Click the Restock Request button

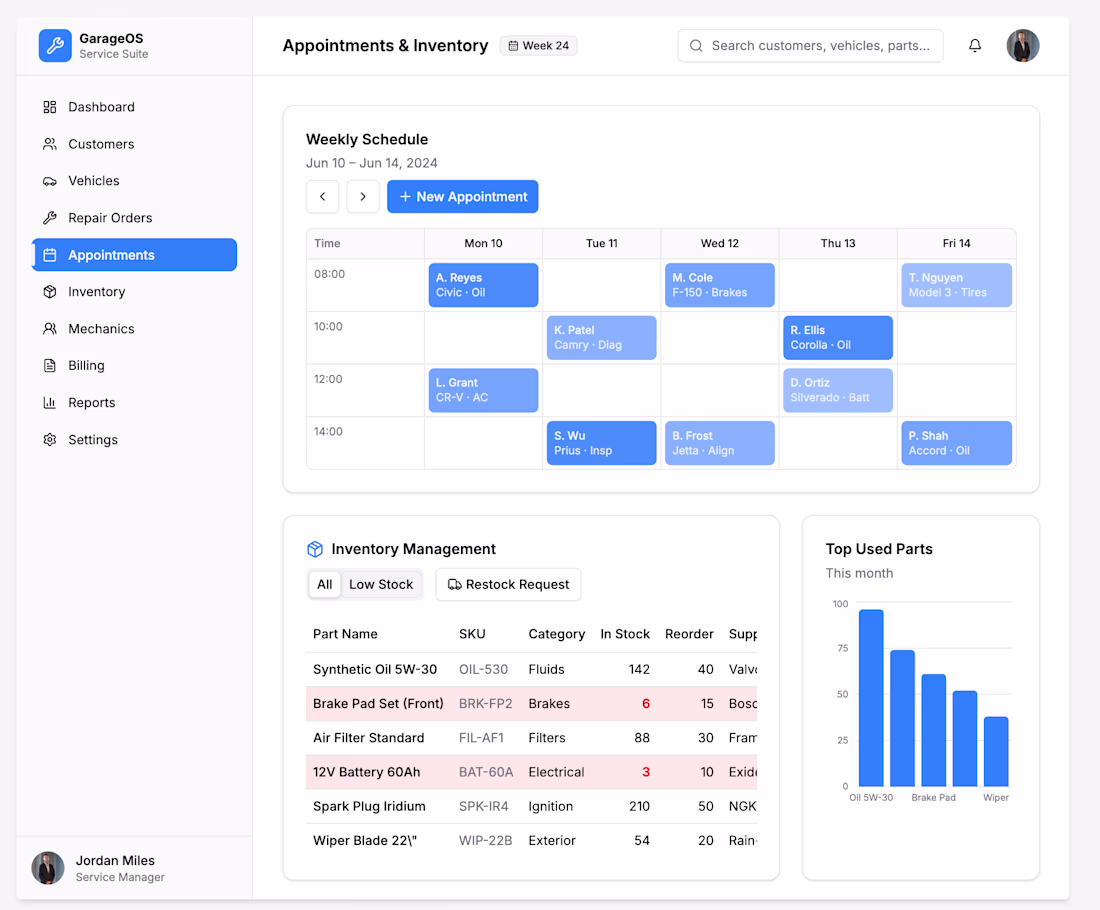(509, 584)
